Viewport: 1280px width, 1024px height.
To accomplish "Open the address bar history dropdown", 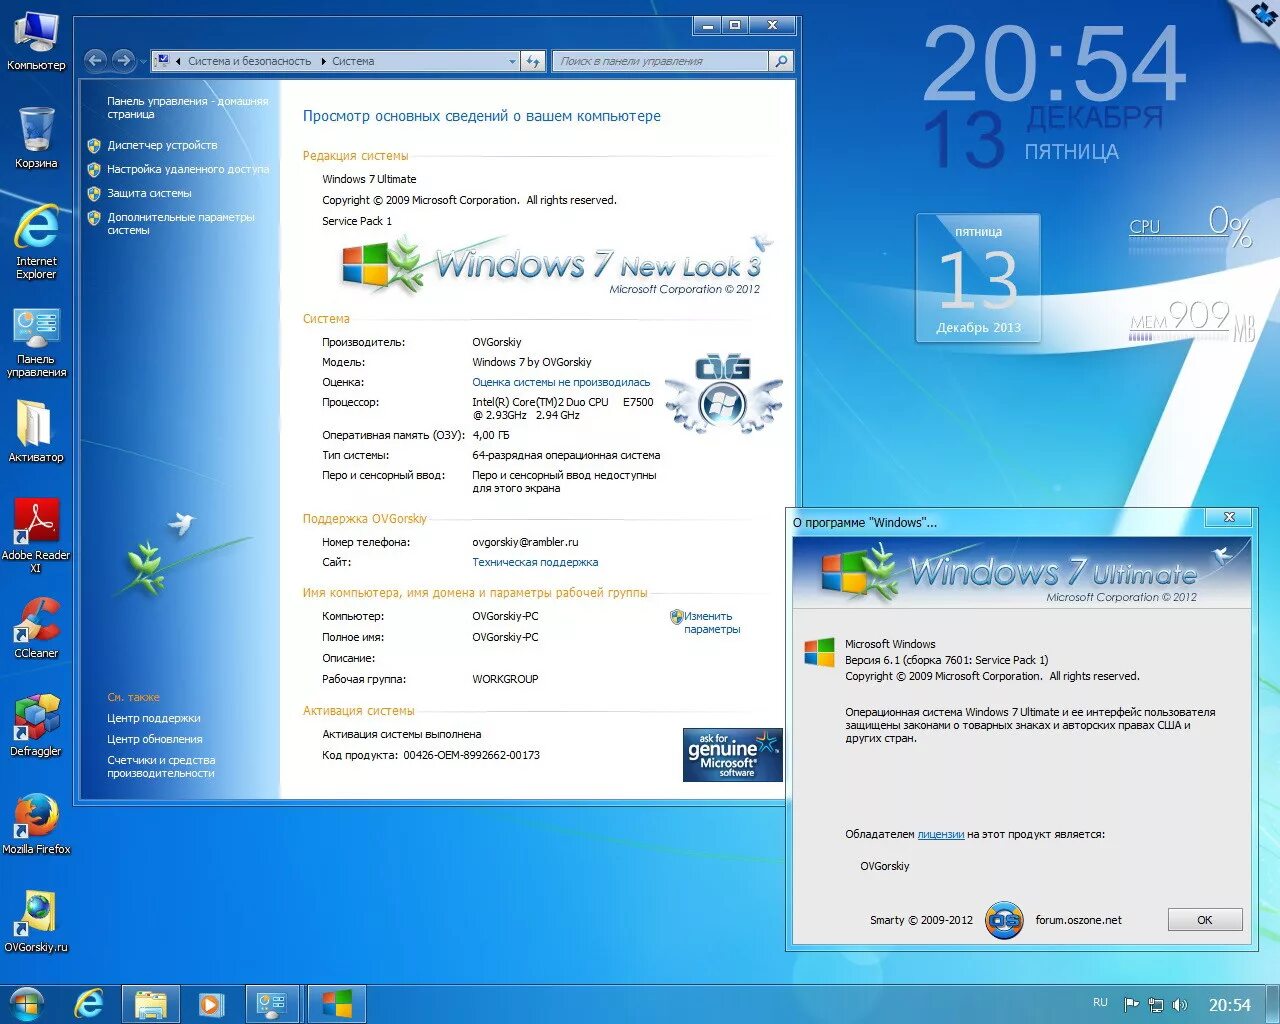I will point(512,61).
